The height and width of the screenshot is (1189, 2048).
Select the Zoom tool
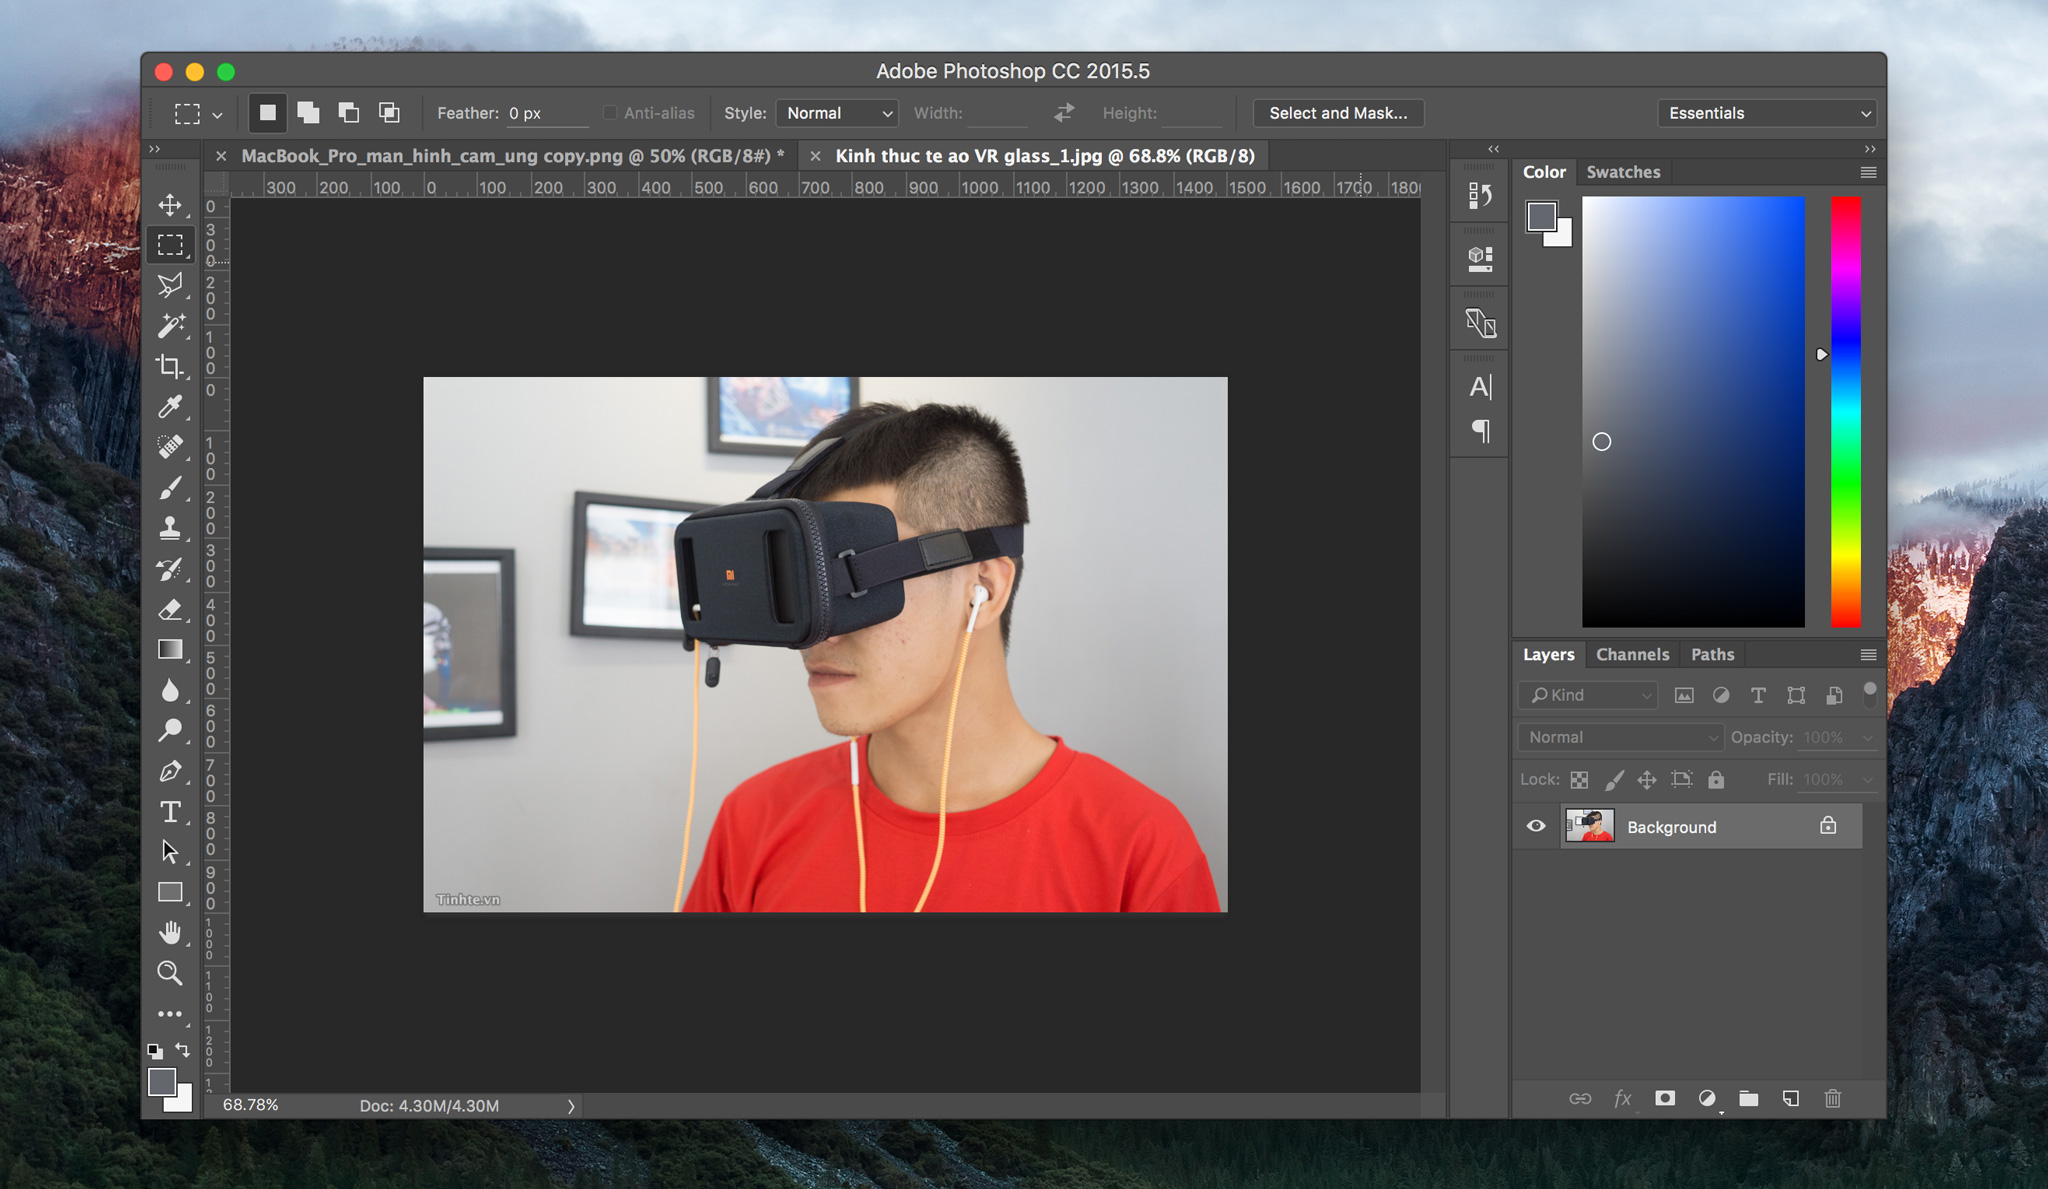click(x=170, y=973)
